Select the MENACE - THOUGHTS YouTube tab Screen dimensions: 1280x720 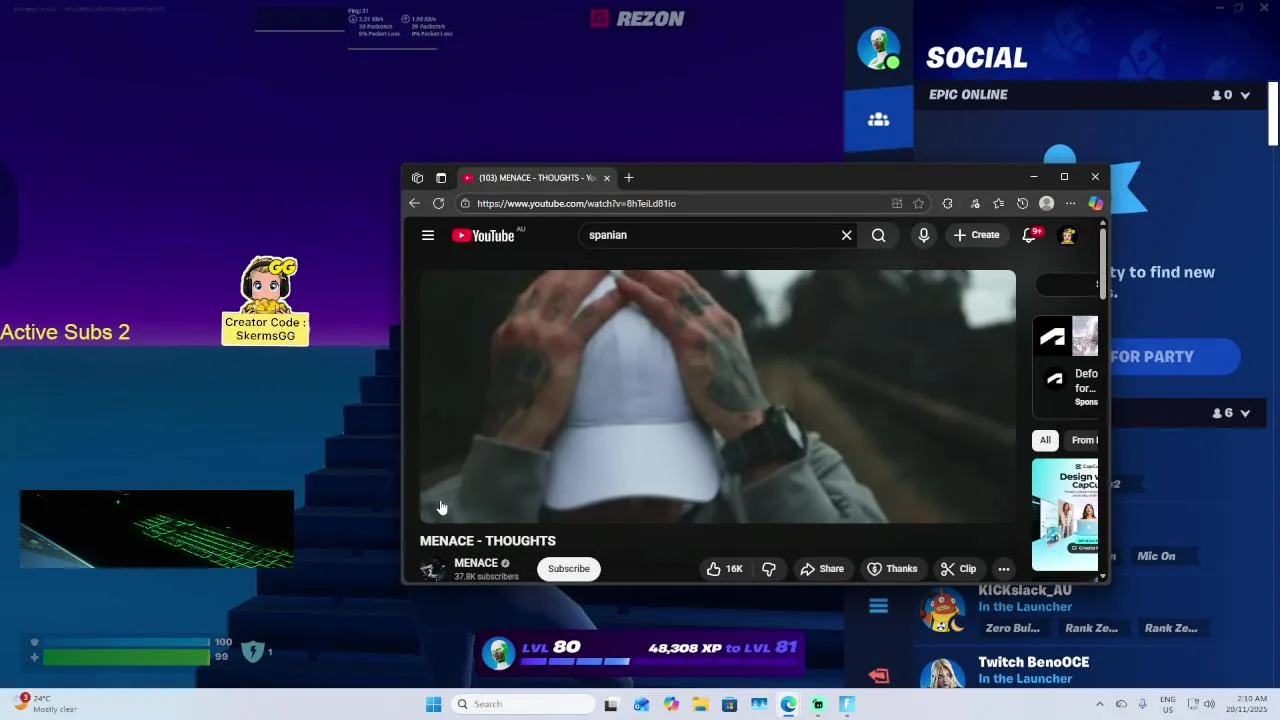[x=537, y=178]
